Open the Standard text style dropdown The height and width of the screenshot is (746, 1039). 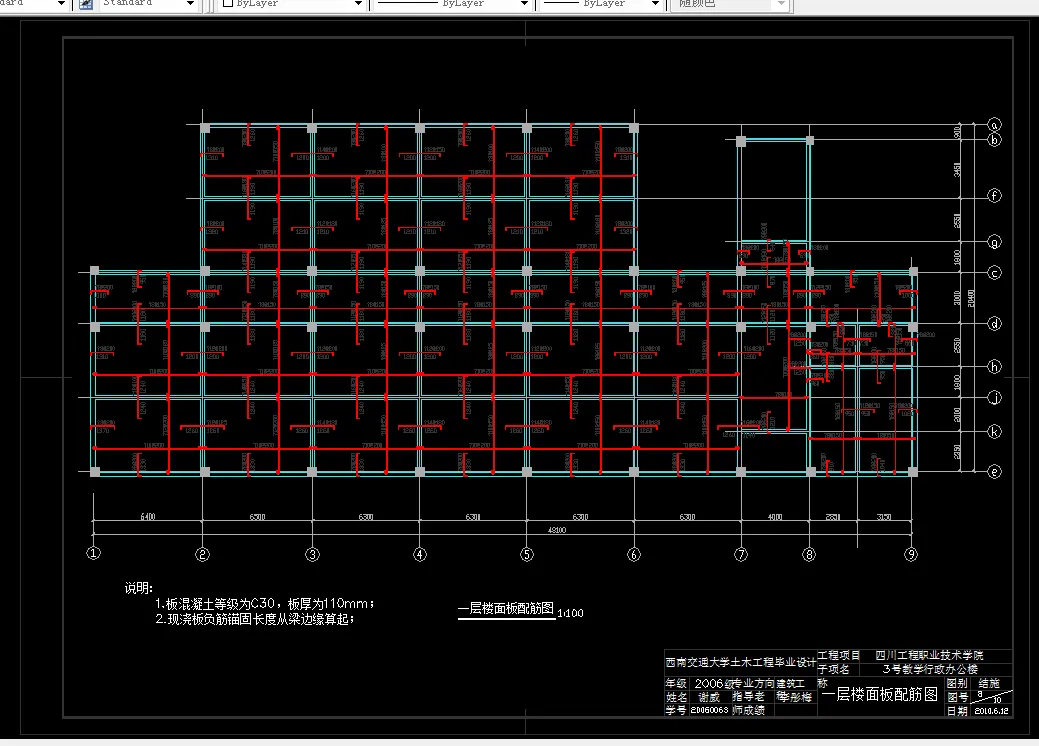coord(190,5)
